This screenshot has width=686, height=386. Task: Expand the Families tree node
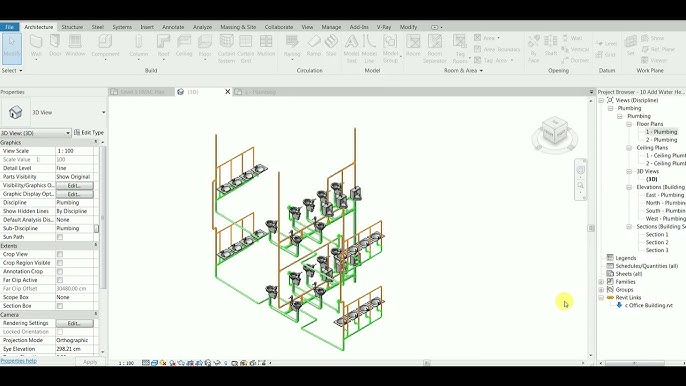pos(601,282)
